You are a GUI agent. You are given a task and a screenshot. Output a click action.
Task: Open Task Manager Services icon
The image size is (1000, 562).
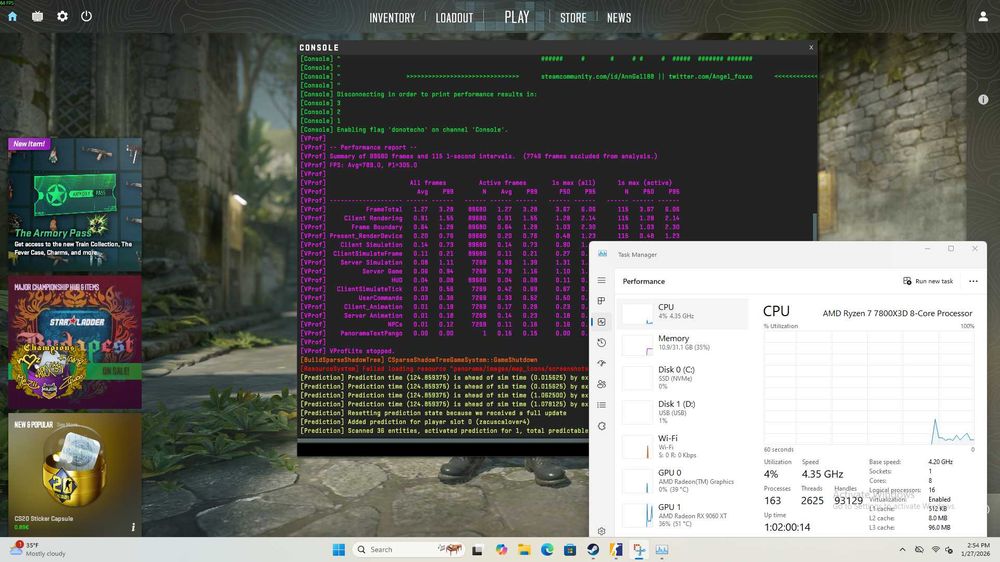[x=601, y=426]
